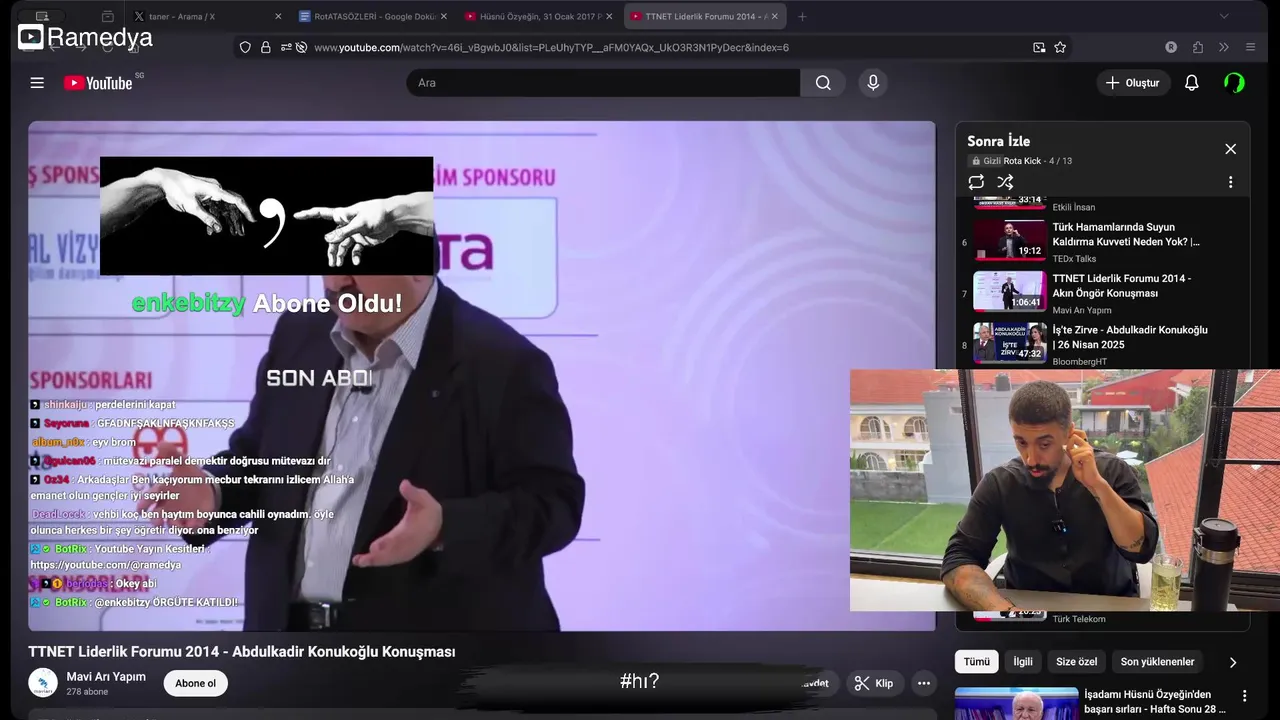Click the 278 abone subscriber count
Viewport: 1280px width, 720px height.
click(x=87, y=692)
